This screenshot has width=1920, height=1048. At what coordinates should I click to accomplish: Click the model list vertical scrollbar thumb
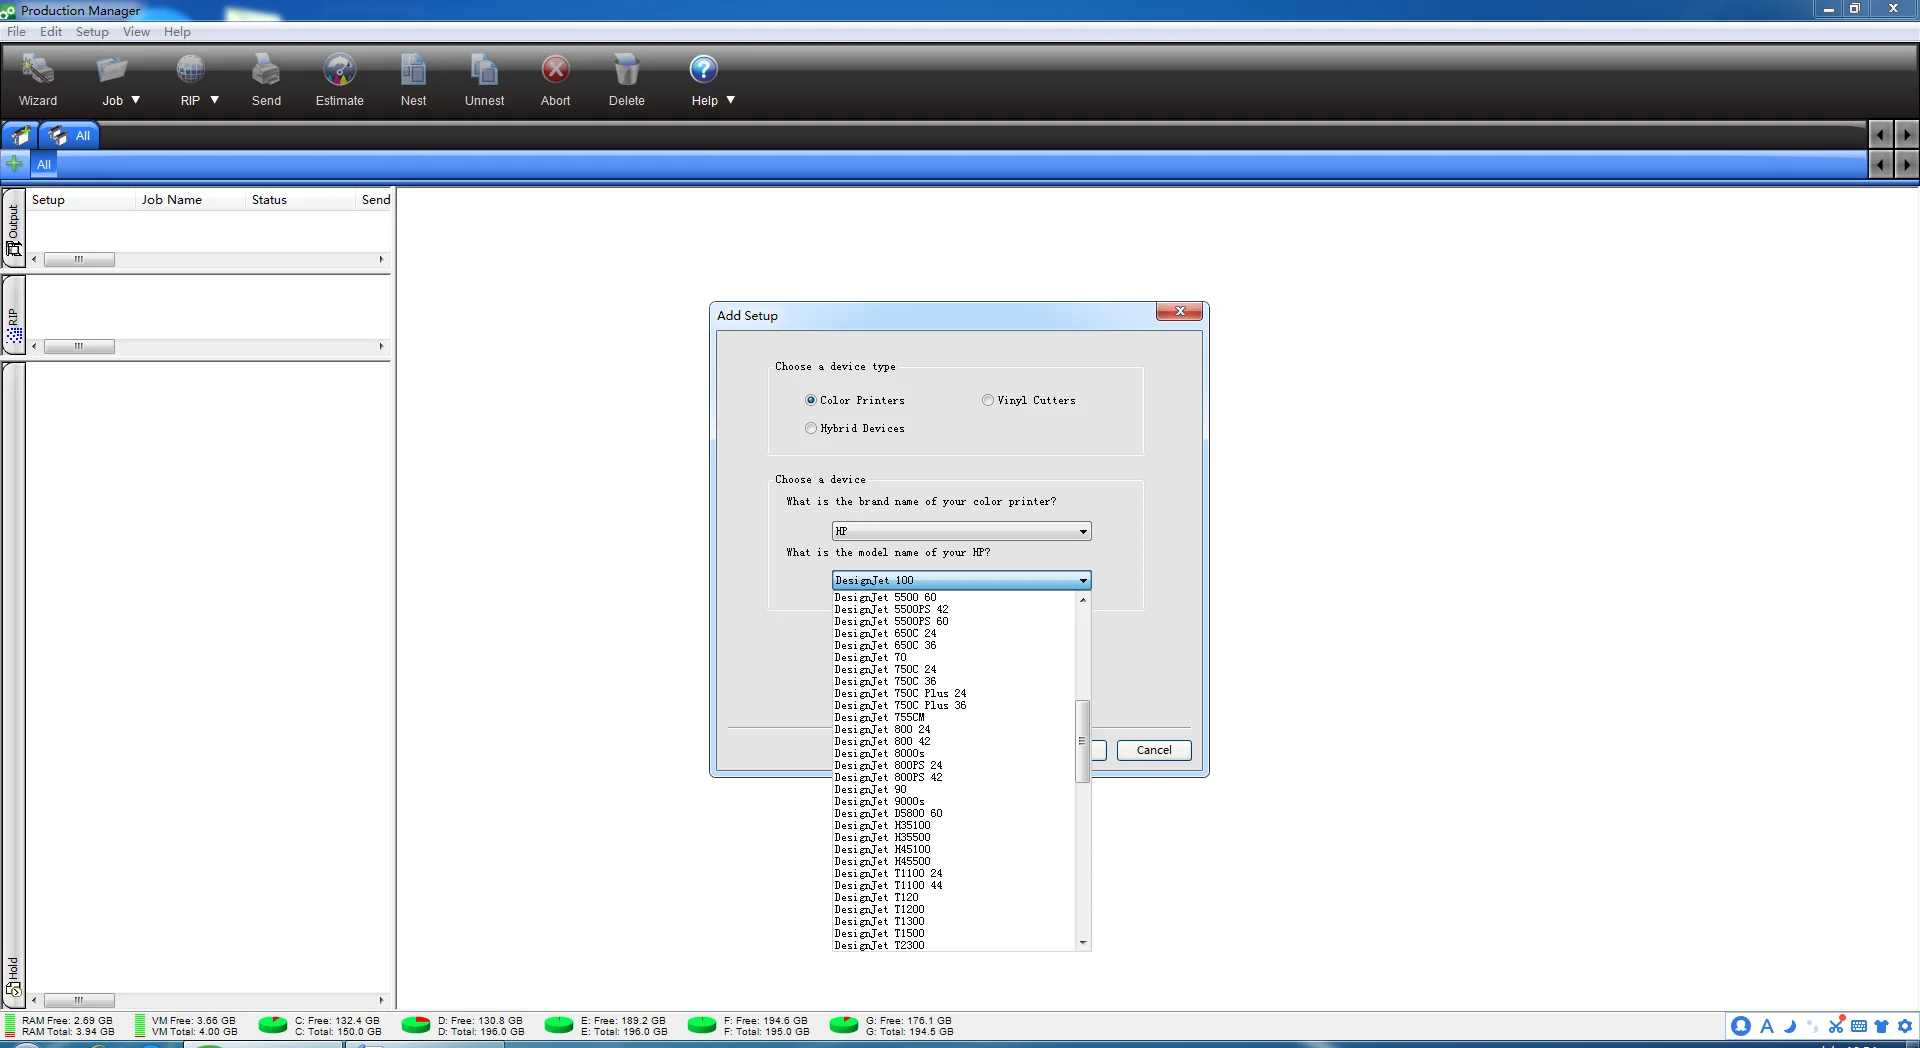[x=1082, y=741]
